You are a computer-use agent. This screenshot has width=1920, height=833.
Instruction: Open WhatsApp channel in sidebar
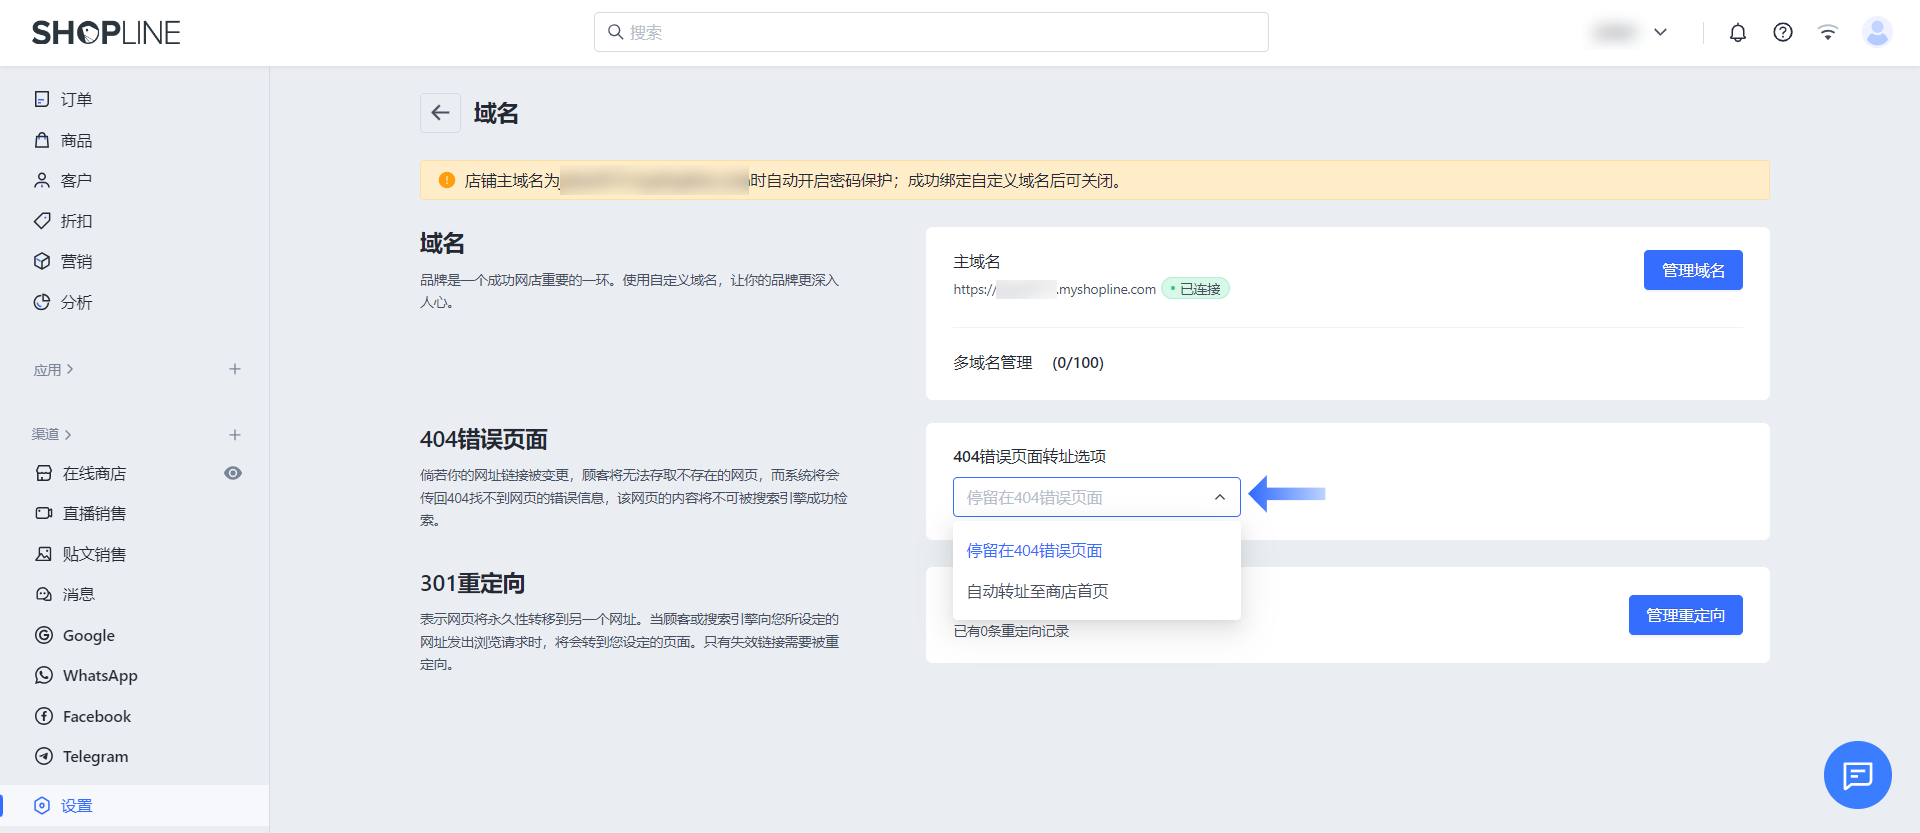[99, 676]
